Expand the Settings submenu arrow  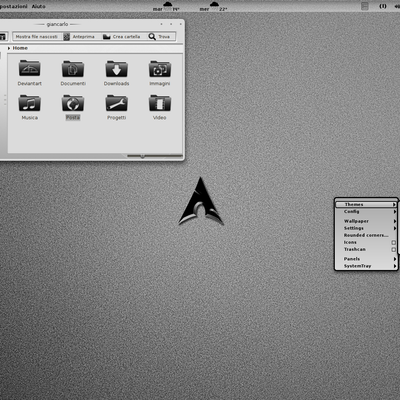pyautogui.click(x=394, y=228)
